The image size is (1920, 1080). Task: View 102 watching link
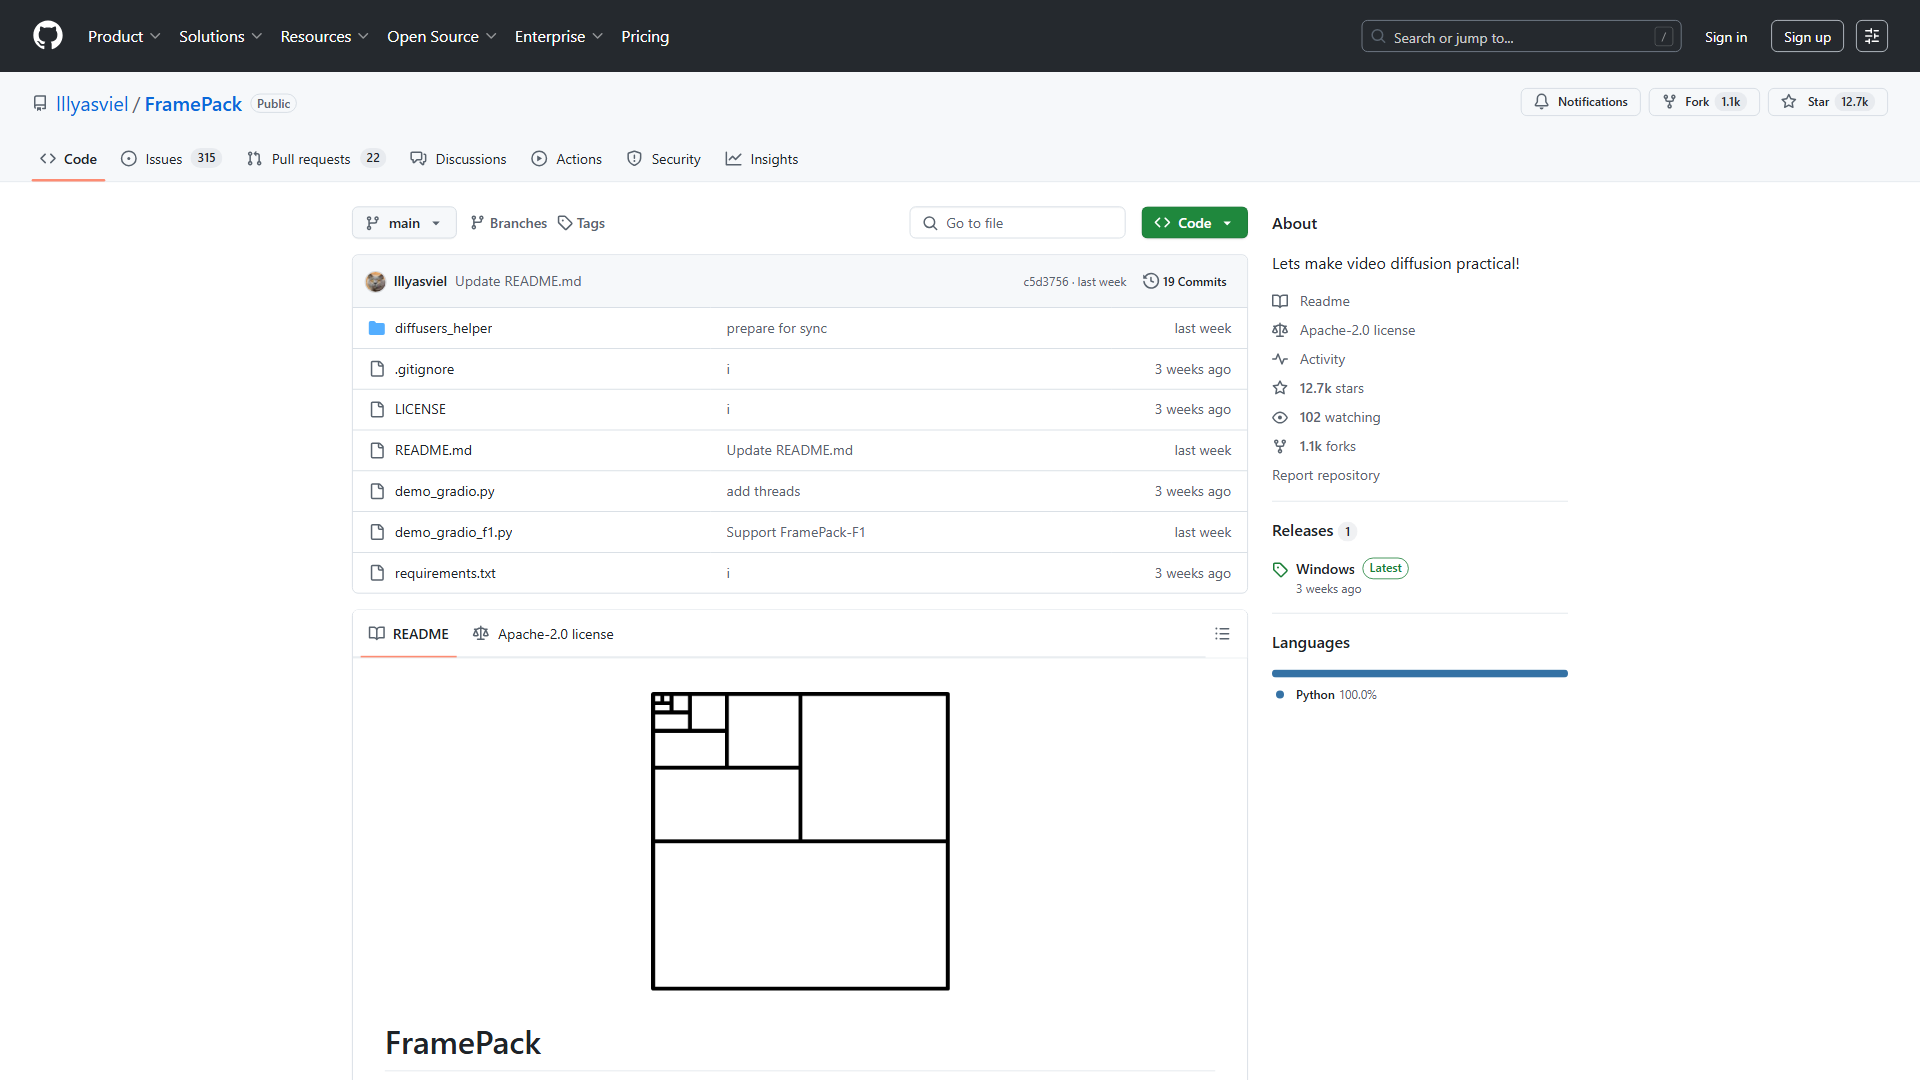click(x=1326, y=417)
